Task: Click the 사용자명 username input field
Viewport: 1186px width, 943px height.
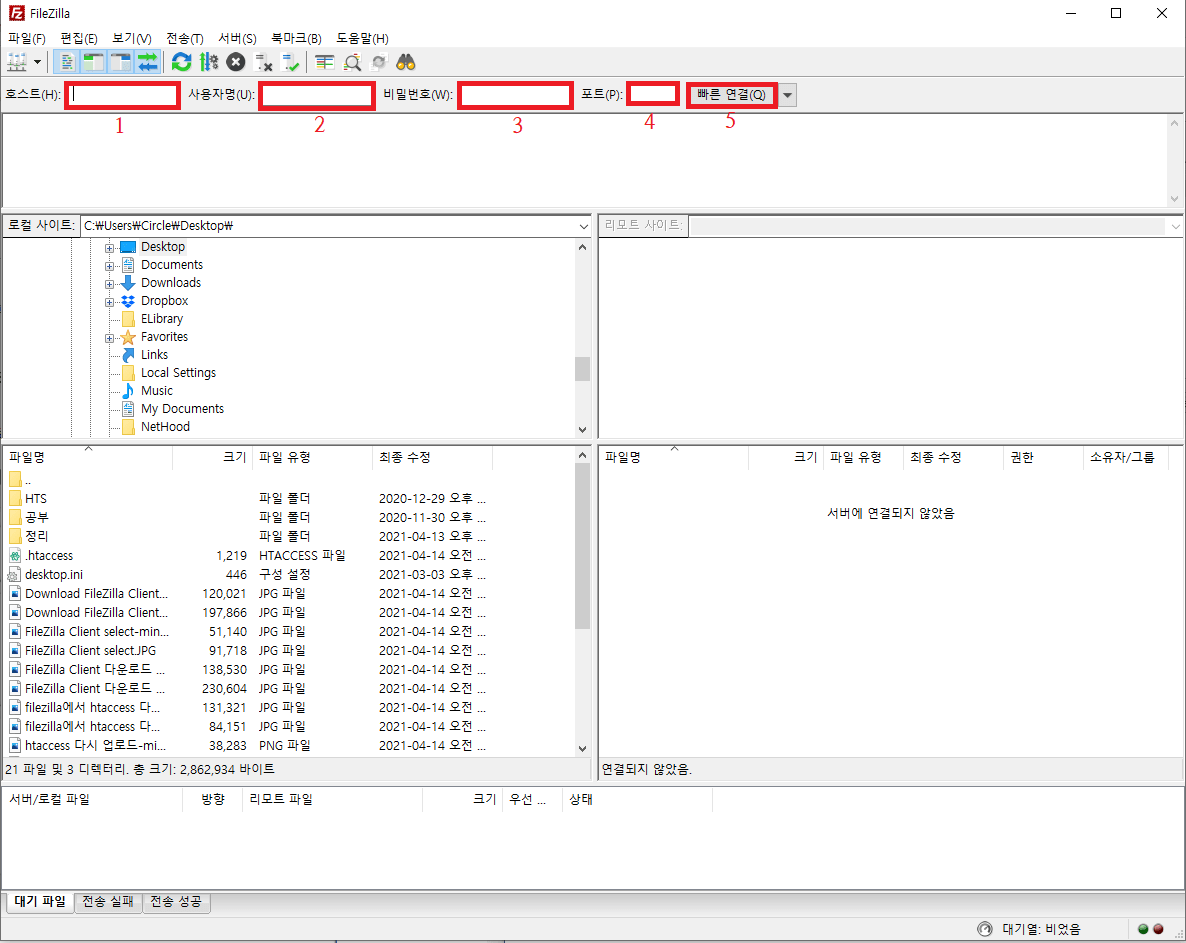Action: pos(317,95)
